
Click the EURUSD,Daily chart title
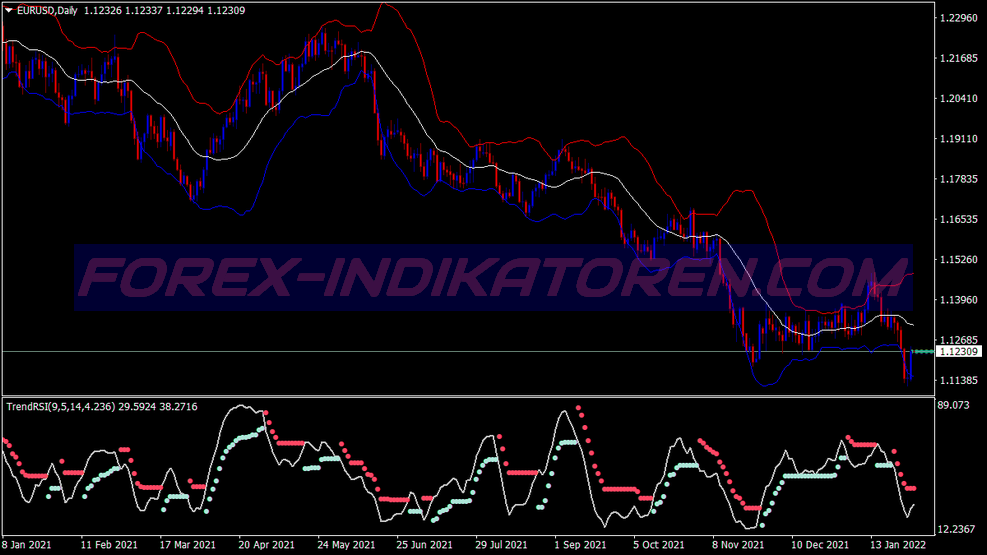(x=47, y=10)
